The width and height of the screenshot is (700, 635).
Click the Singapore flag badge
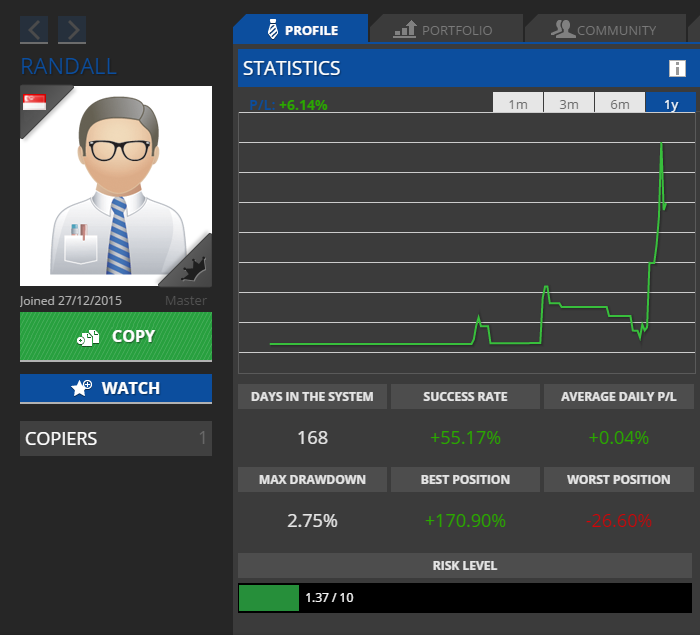coord(35,102)
